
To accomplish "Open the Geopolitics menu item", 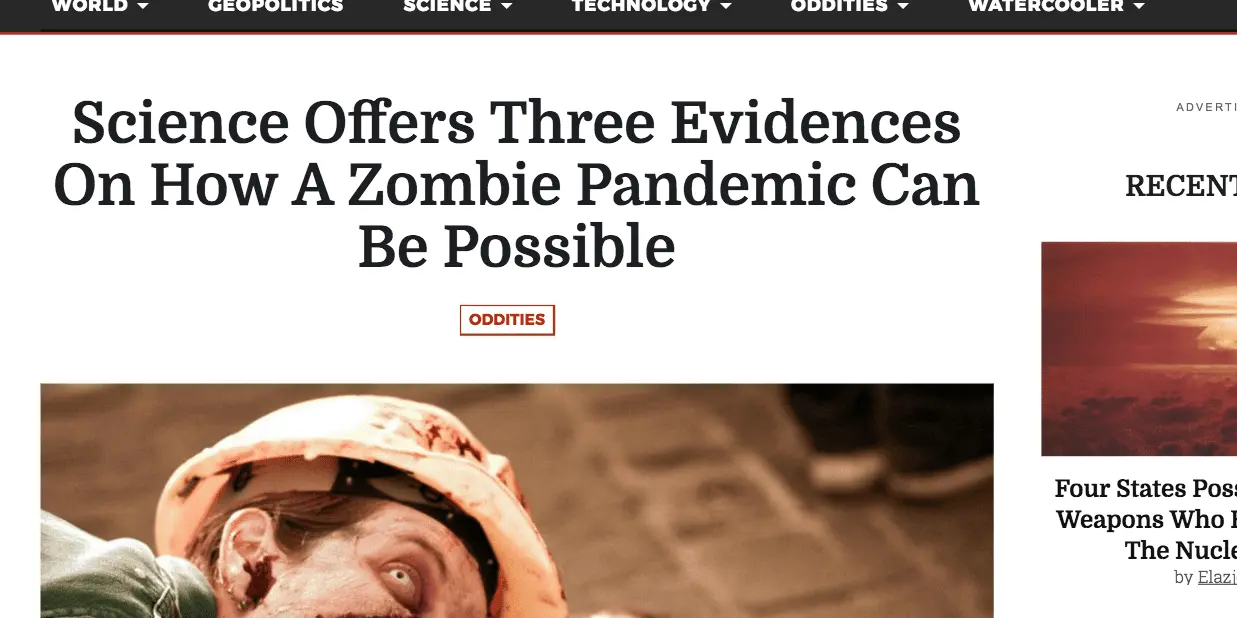I will 275,6.
